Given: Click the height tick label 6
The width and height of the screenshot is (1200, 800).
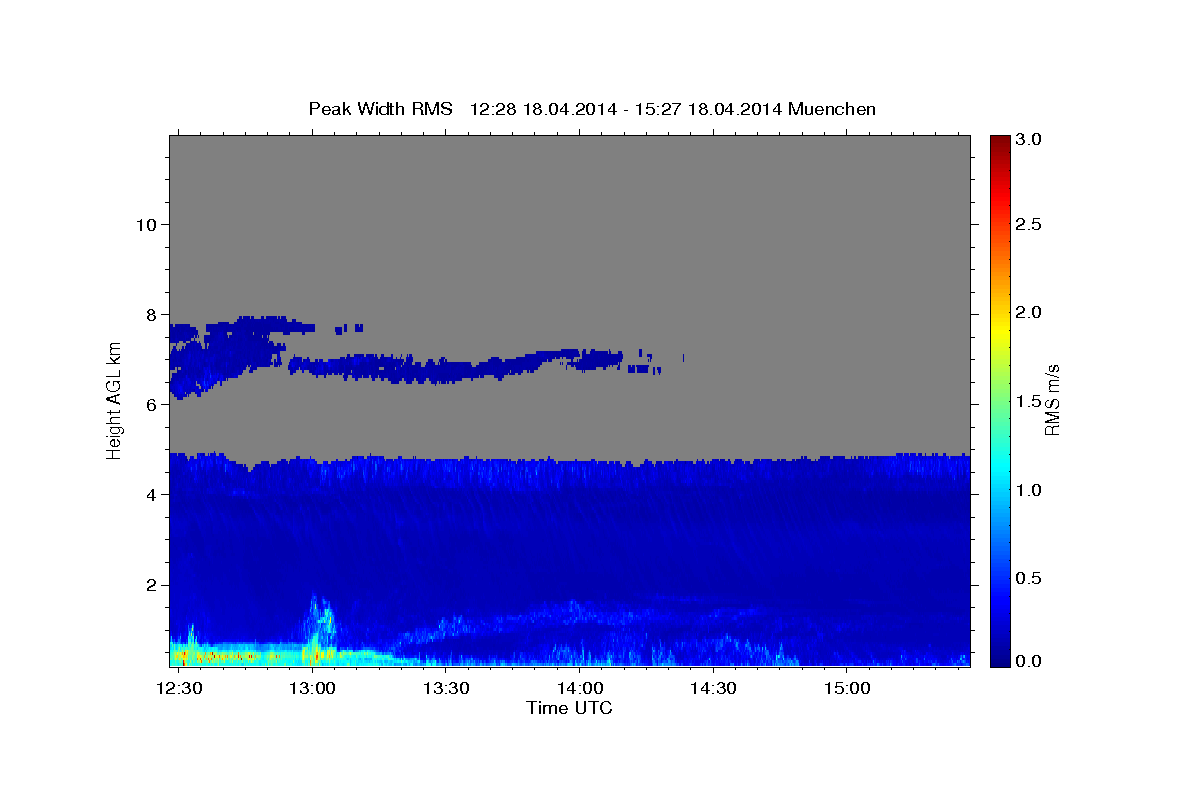Looking at the screenshot, I should click(151, 404).
